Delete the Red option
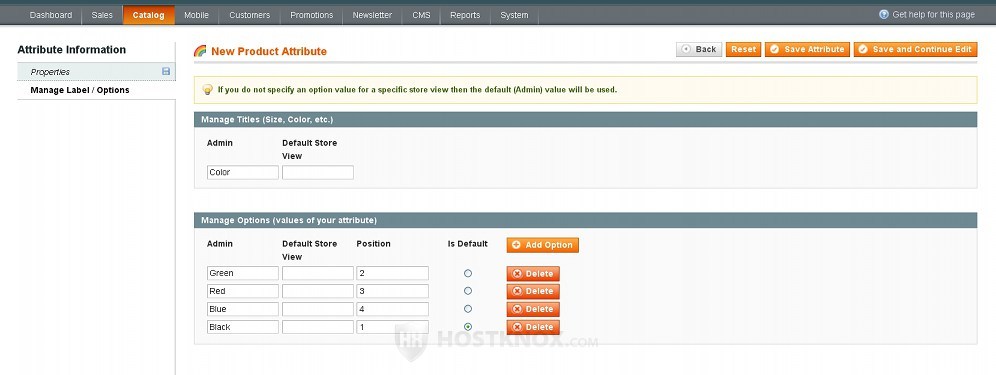Viewport: 996px width, 375px height. click(533, 292)
